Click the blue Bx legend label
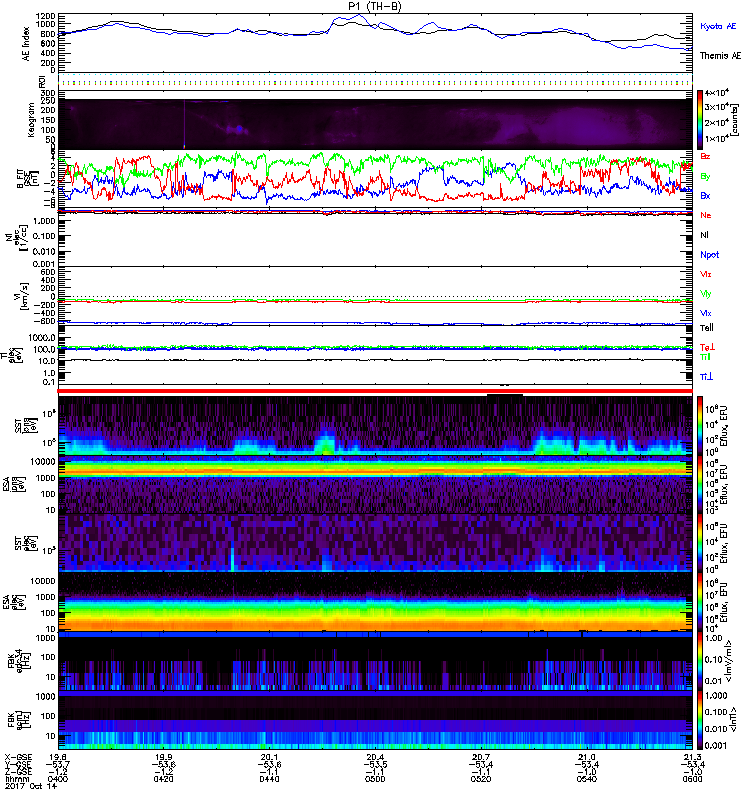 [705, 195]
